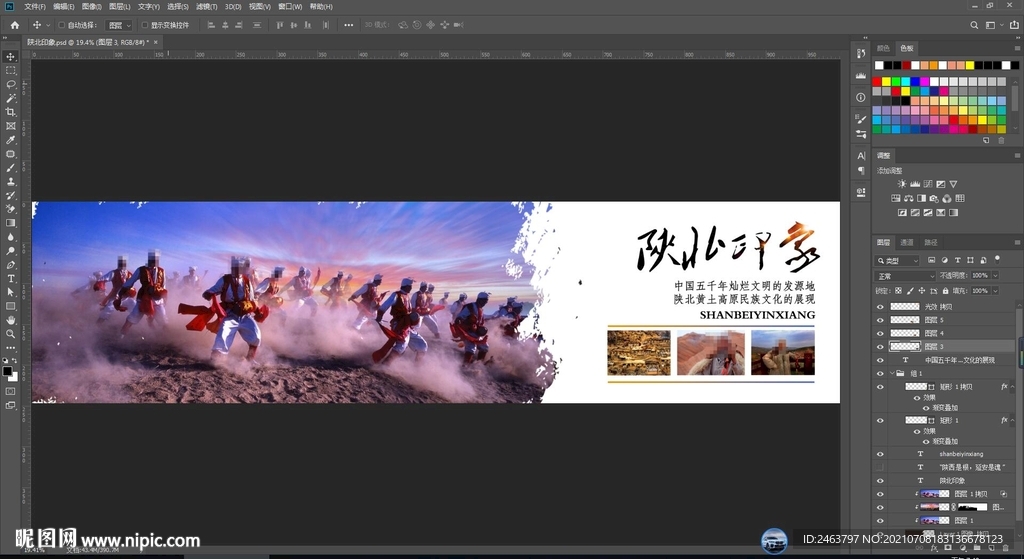Screen dimensions: 1024x559
Task: Close the 陕北印象.psd document tab
Action: pos(155,42)
